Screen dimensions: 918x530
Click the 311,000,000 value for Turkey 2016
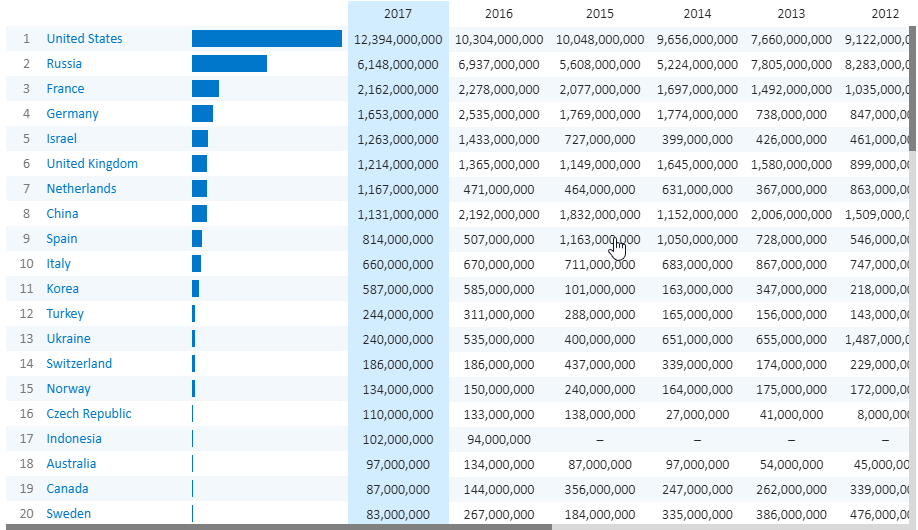[x=499, y=314]
